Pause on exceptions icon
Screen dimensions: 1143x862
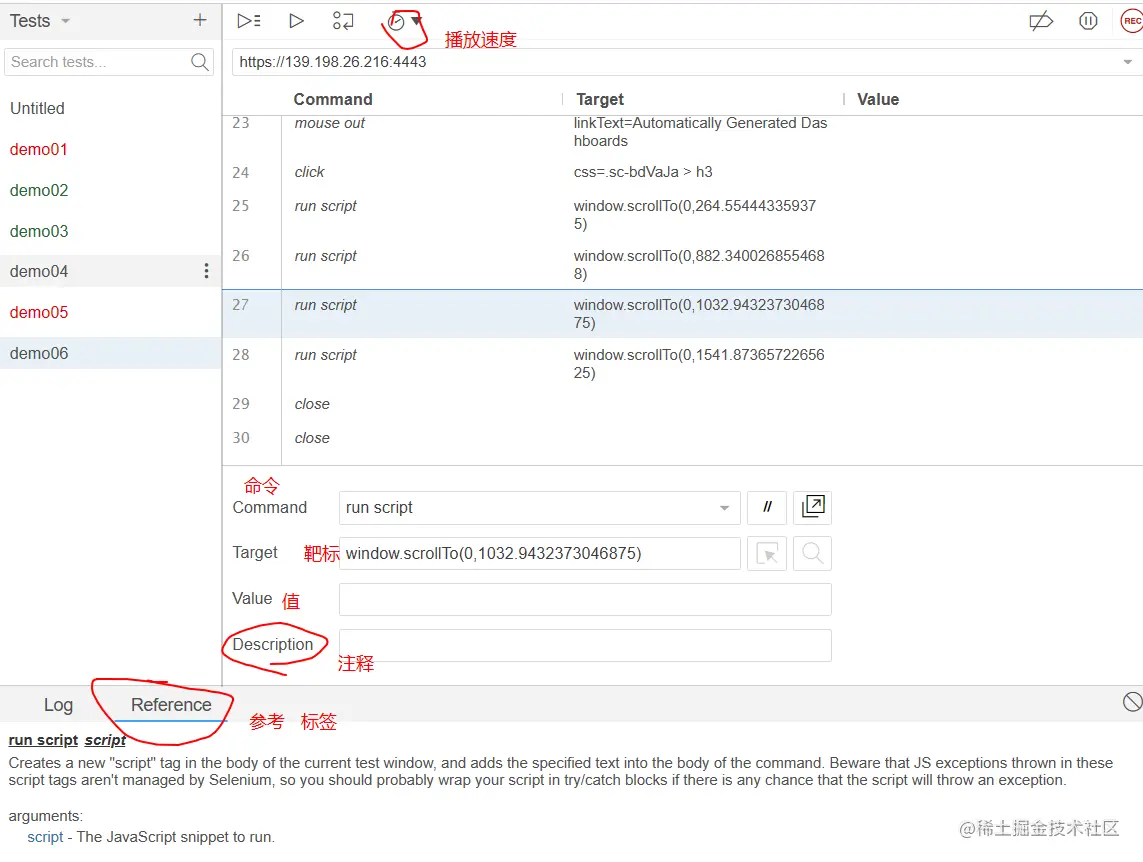(x=1088, y=21)
